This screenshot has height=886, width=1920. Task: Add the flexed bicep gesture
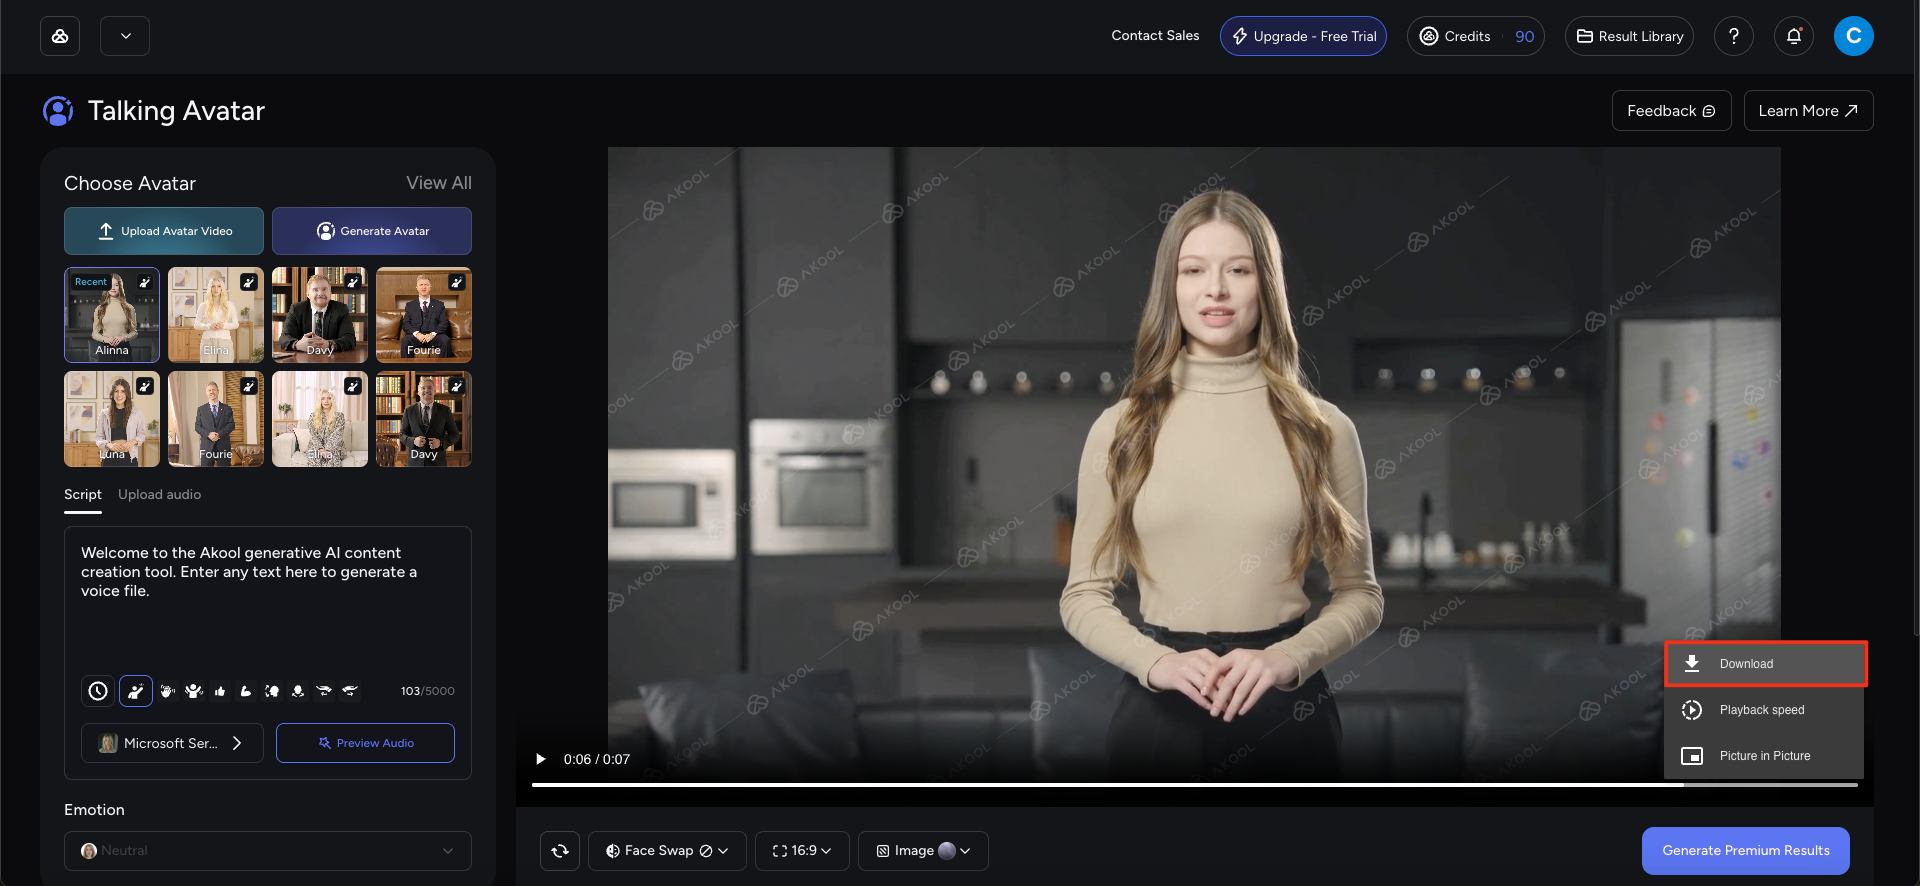point(246,691)
